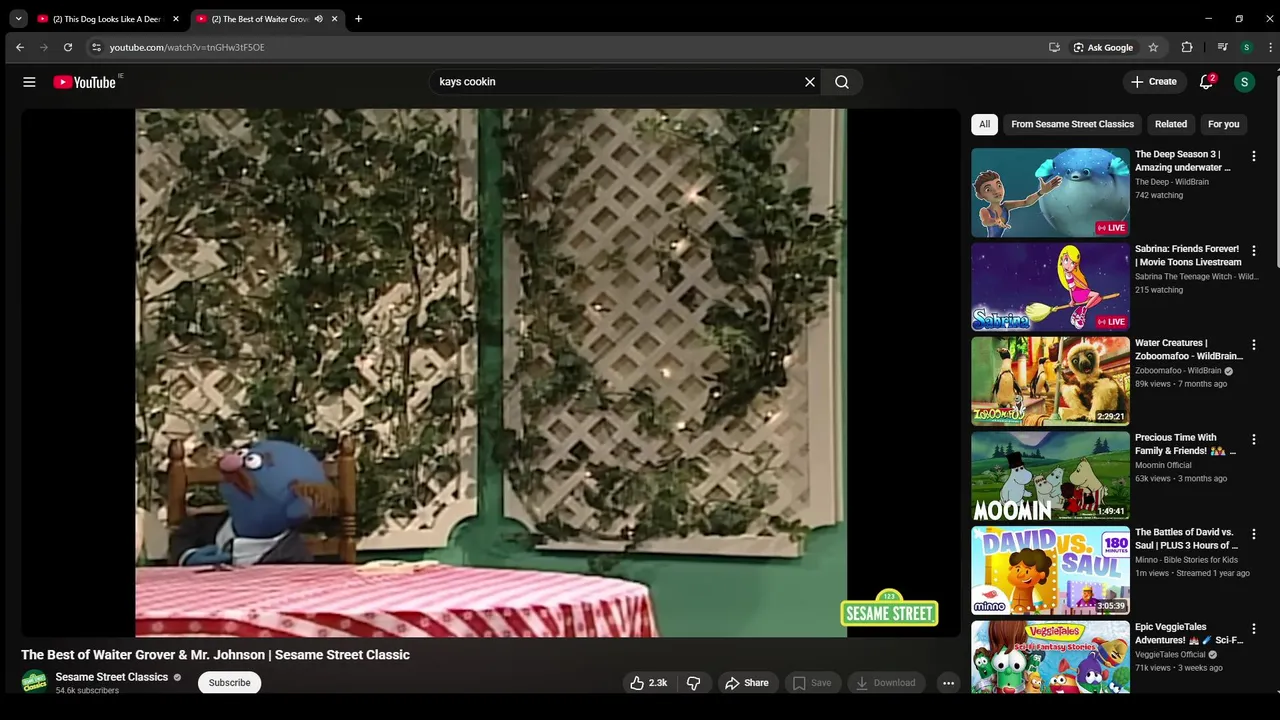Open the tab search dropdown arrow
The width and height of the screenshot is (1280, 720).
click(x=18, y=19)
